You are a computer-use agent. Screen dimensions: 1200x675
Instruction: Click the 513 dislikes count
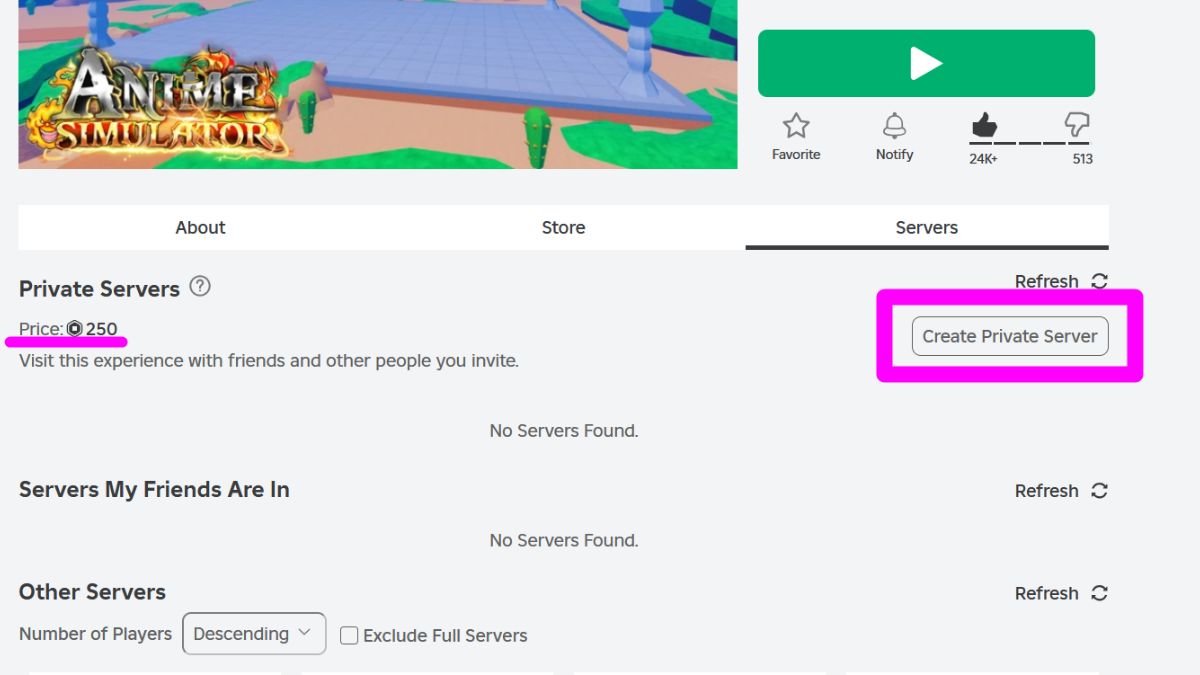[1081, 157]
